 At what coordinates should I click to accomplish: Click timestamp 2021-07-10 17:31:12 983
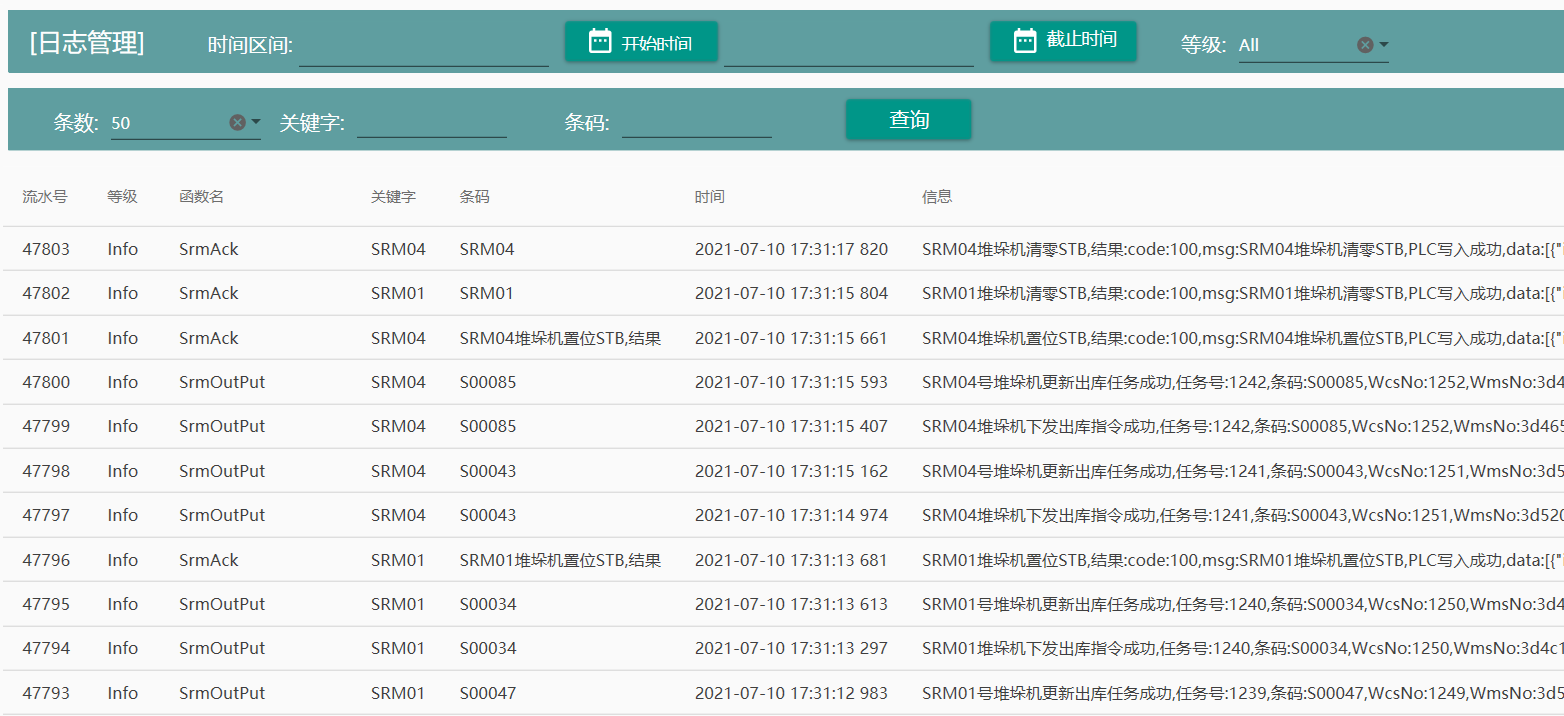tap(791, 693)
